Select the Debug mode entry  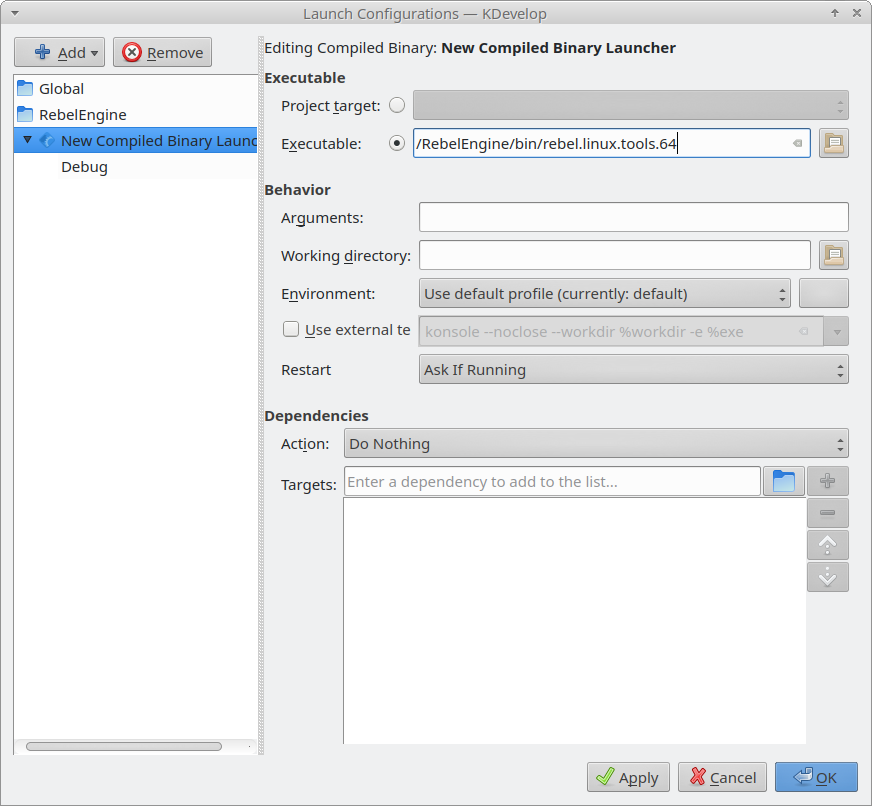(85, 167)
